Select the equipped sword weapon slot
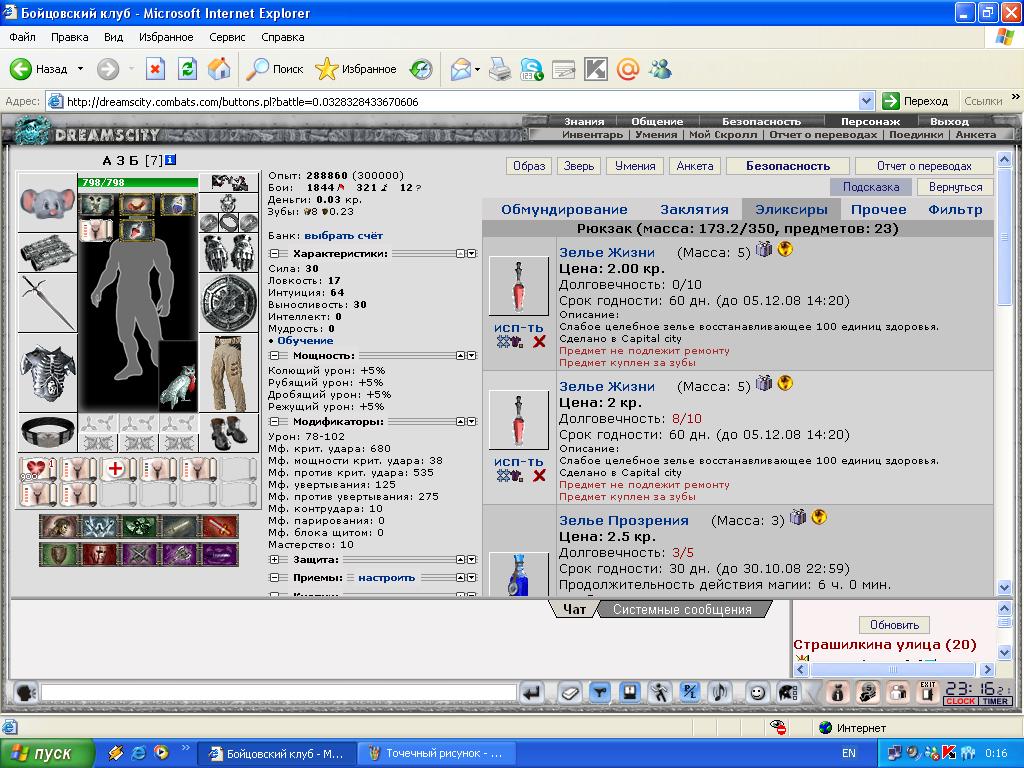Viewport: 1024px width, 768px height. click(x=47, y=302)
